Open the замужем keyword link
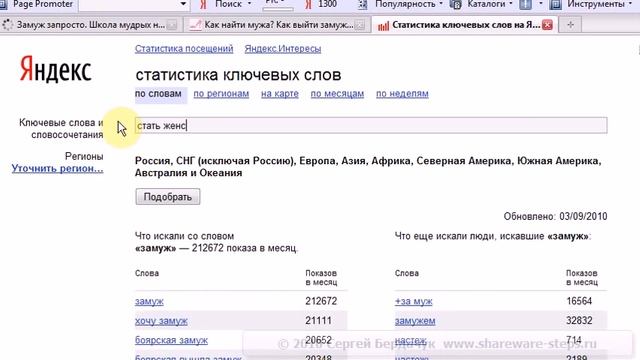The image size is (640, 360). point(415,321)
